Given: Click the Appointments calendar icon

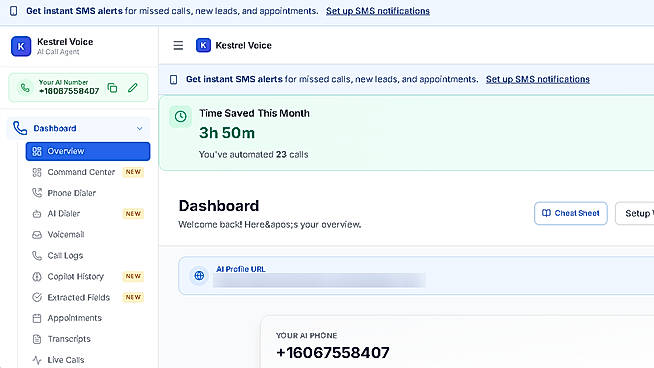Looking at the screenshot, I should point(37,318).
